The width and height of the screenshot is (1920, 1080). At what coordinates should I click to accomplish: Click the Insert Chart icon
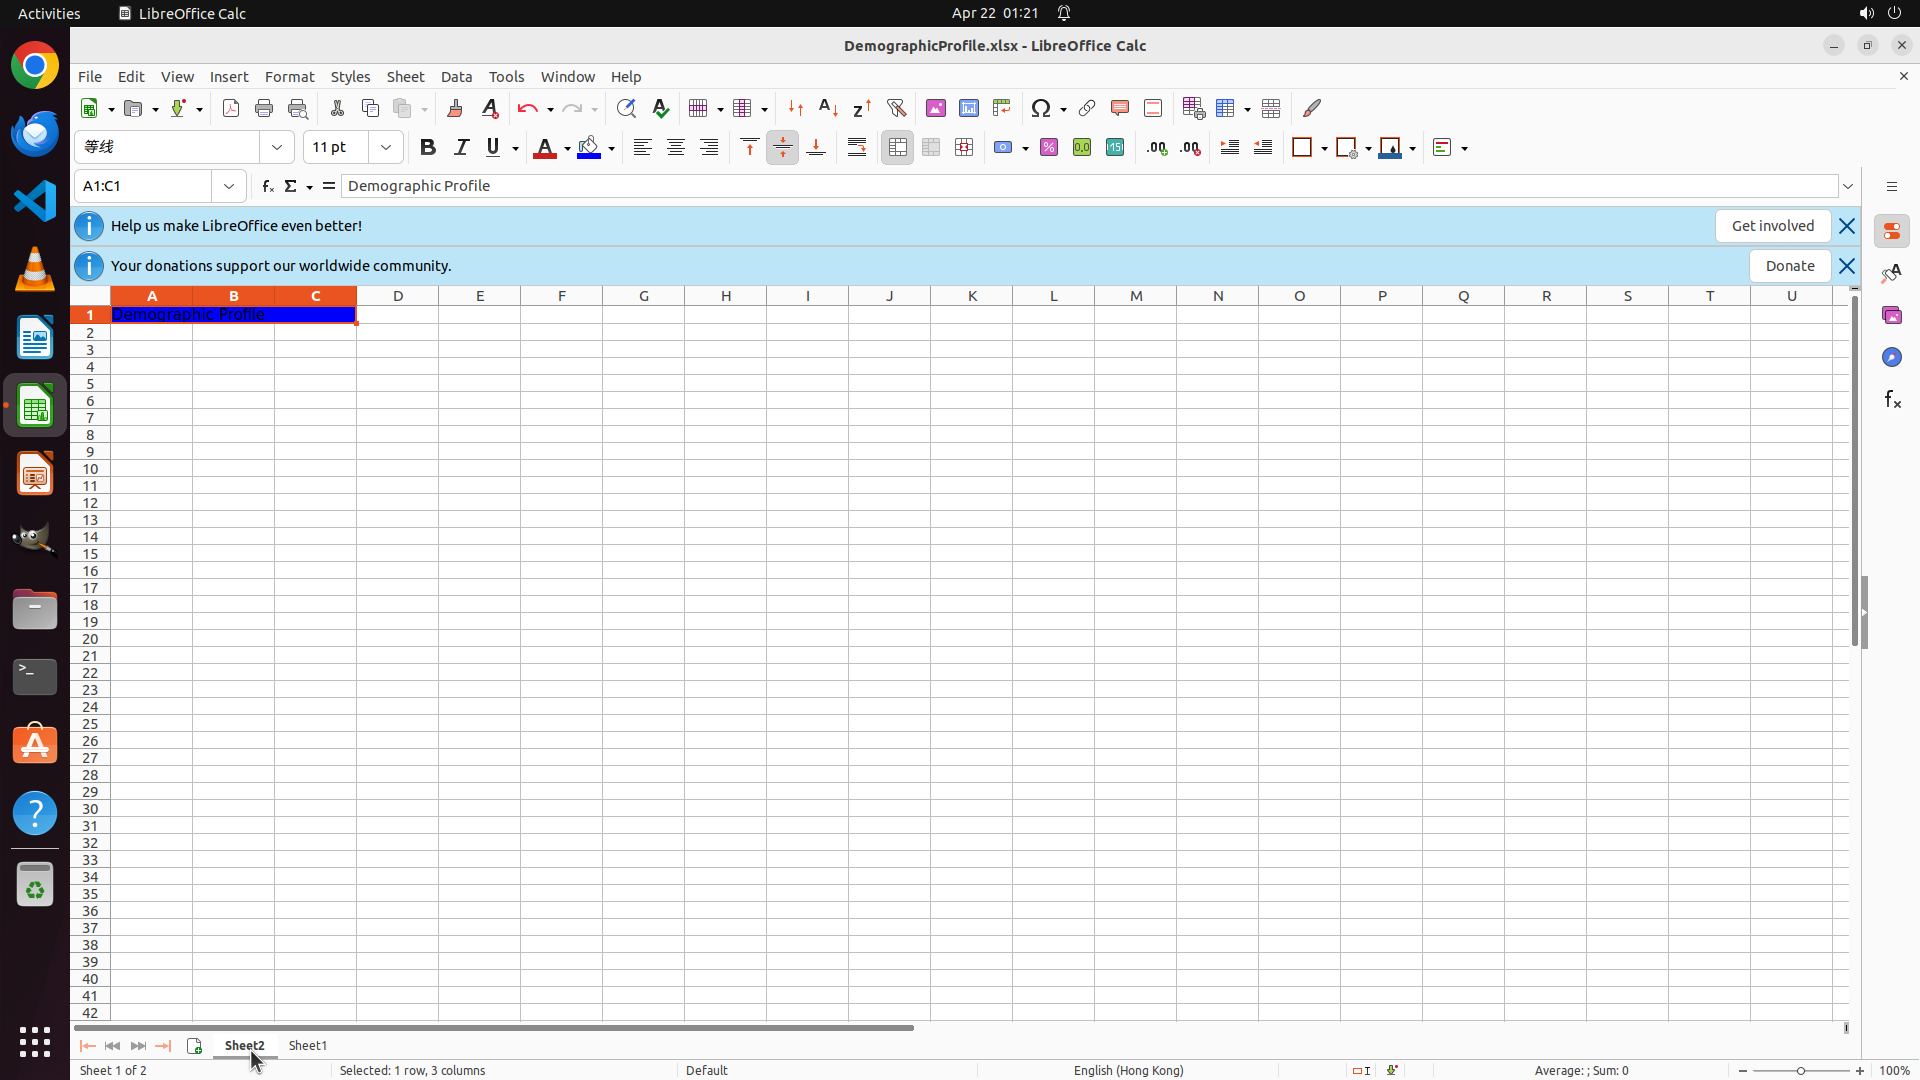coord(968,108)
